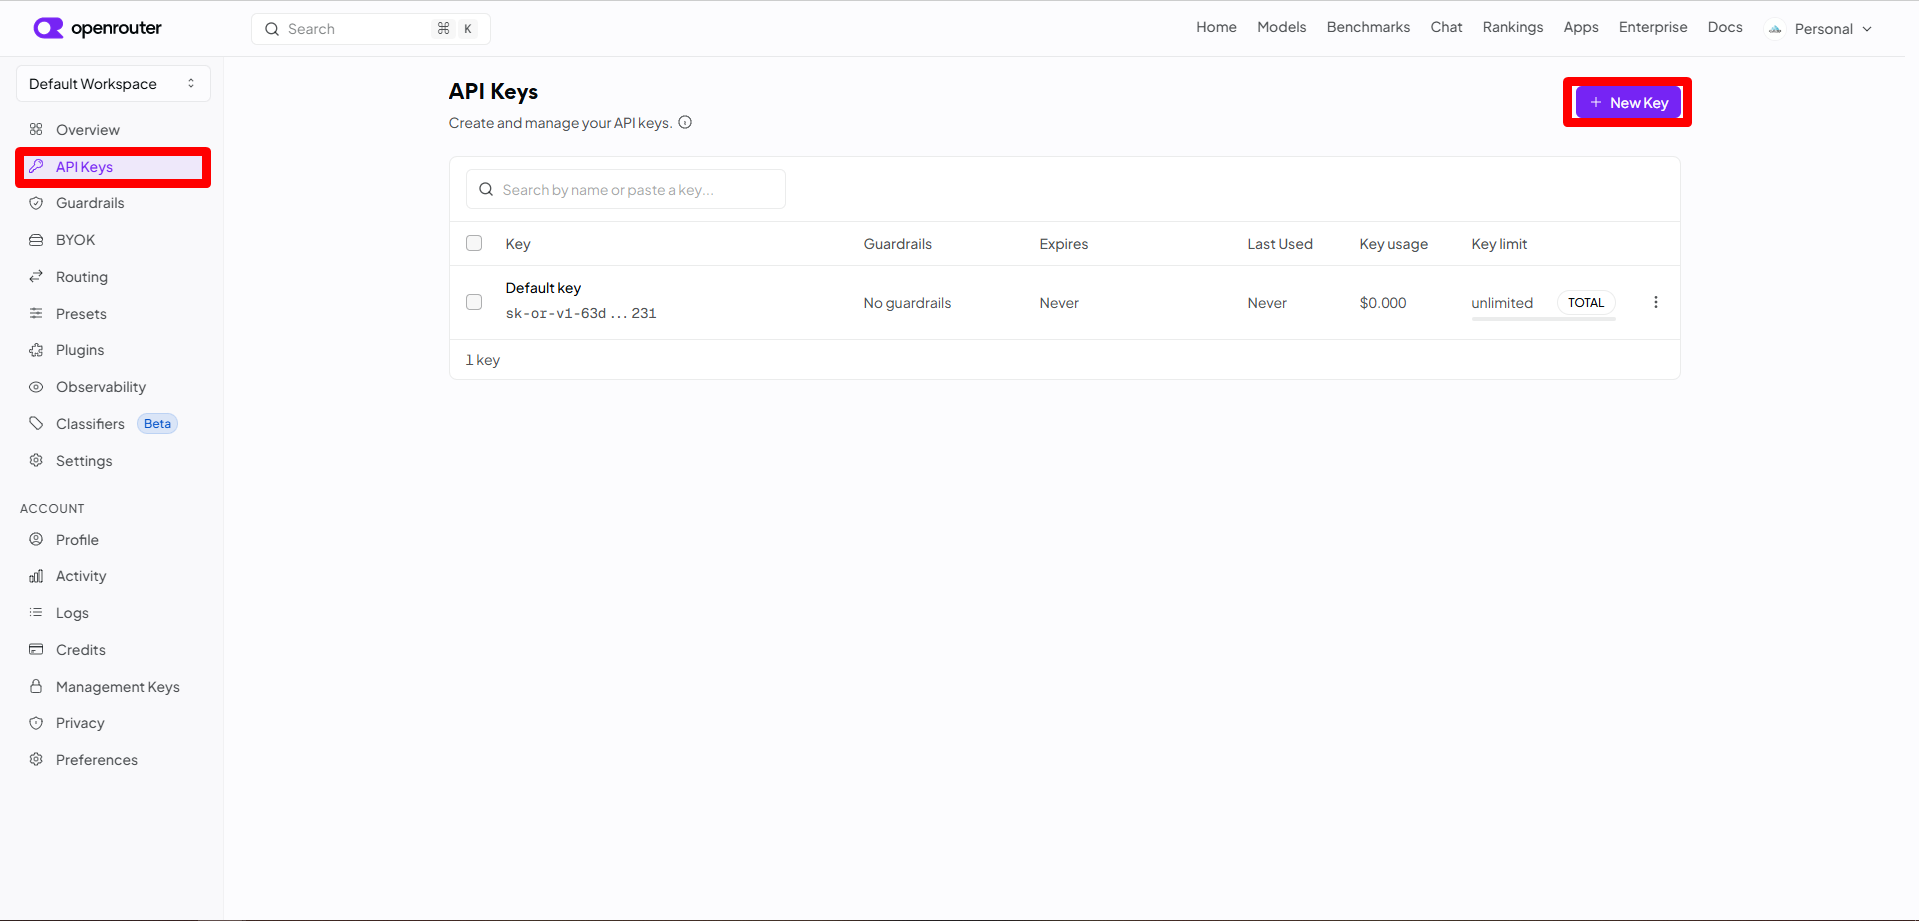This screenshot has height=921, width=1919.
Task: Click the API Keys key icon
Action: tap(36, 166)
